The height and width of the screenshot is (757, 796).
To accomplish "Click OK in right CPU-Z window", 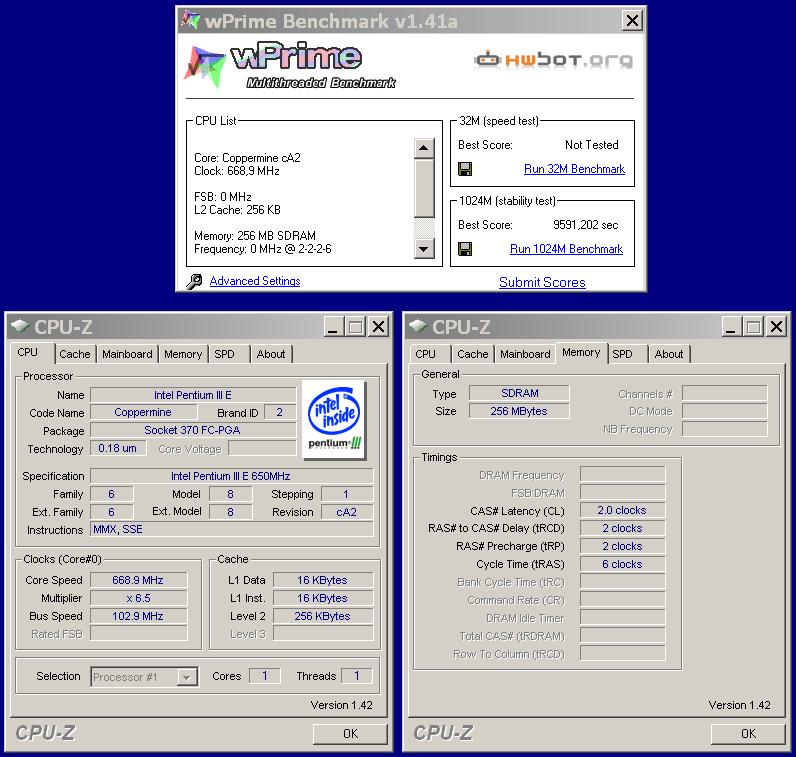I will (x=748, y=734).
